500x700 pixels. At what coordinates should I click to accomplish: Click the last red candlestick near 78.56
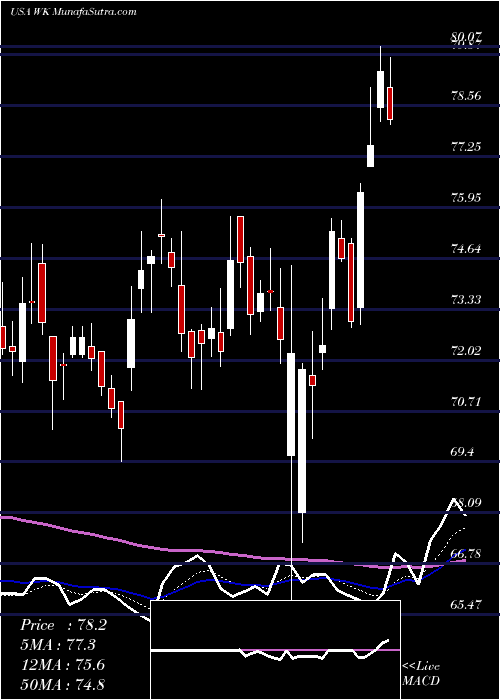click(x=390, y=103)
